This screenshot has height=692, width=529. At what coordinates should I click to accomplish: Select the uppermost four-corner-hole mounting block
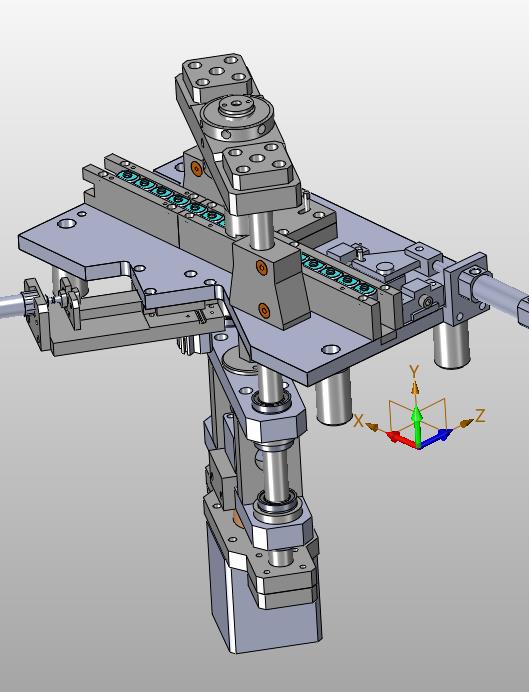pos(217,76)
